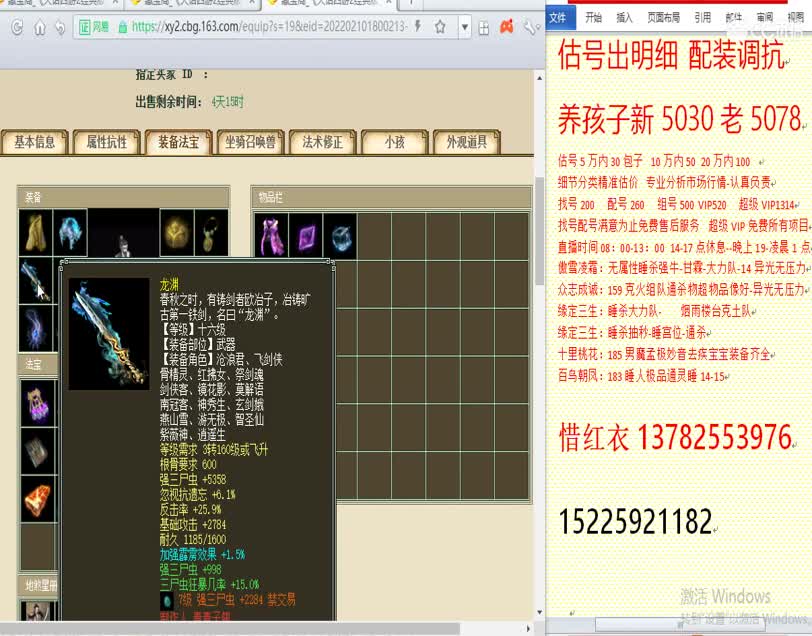Screen dimensions: 812x636
Task: Click the 地煞星册 section header
Action: click(38, 586)
